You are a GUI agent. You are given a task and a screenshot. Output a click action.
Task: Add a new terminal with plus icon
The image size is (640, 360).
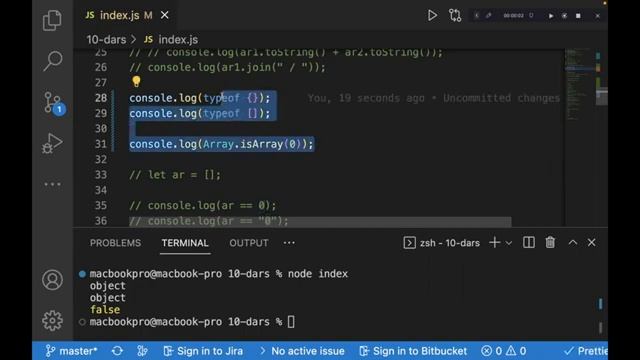[x=494, y=242]
